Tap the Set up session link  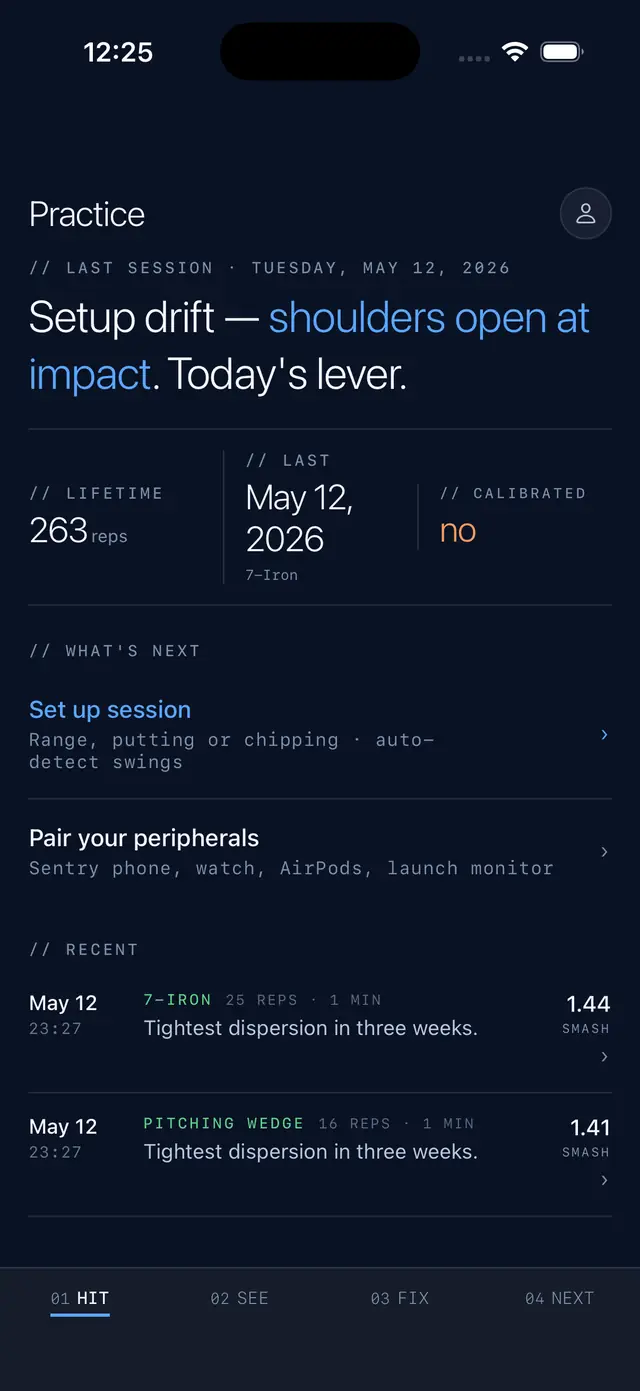[x=110, y=709]
